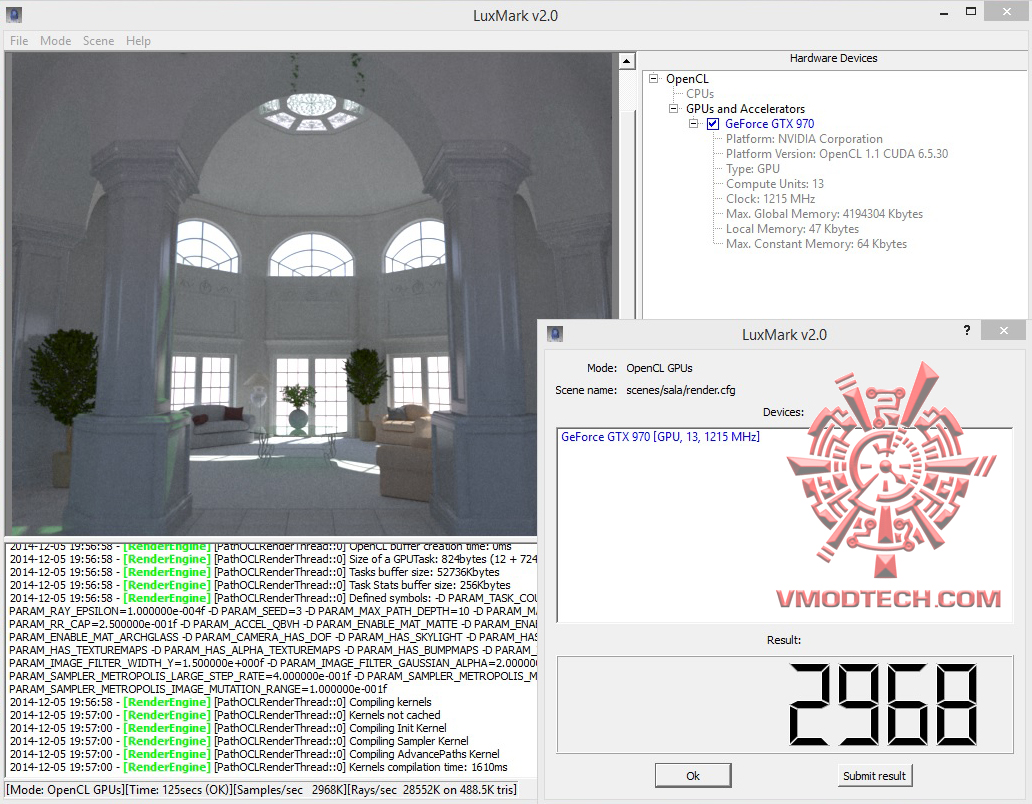Select the GeForce GTX 970 tree item
Viewport: 1032px width, 804px height.
coord(769,124)
